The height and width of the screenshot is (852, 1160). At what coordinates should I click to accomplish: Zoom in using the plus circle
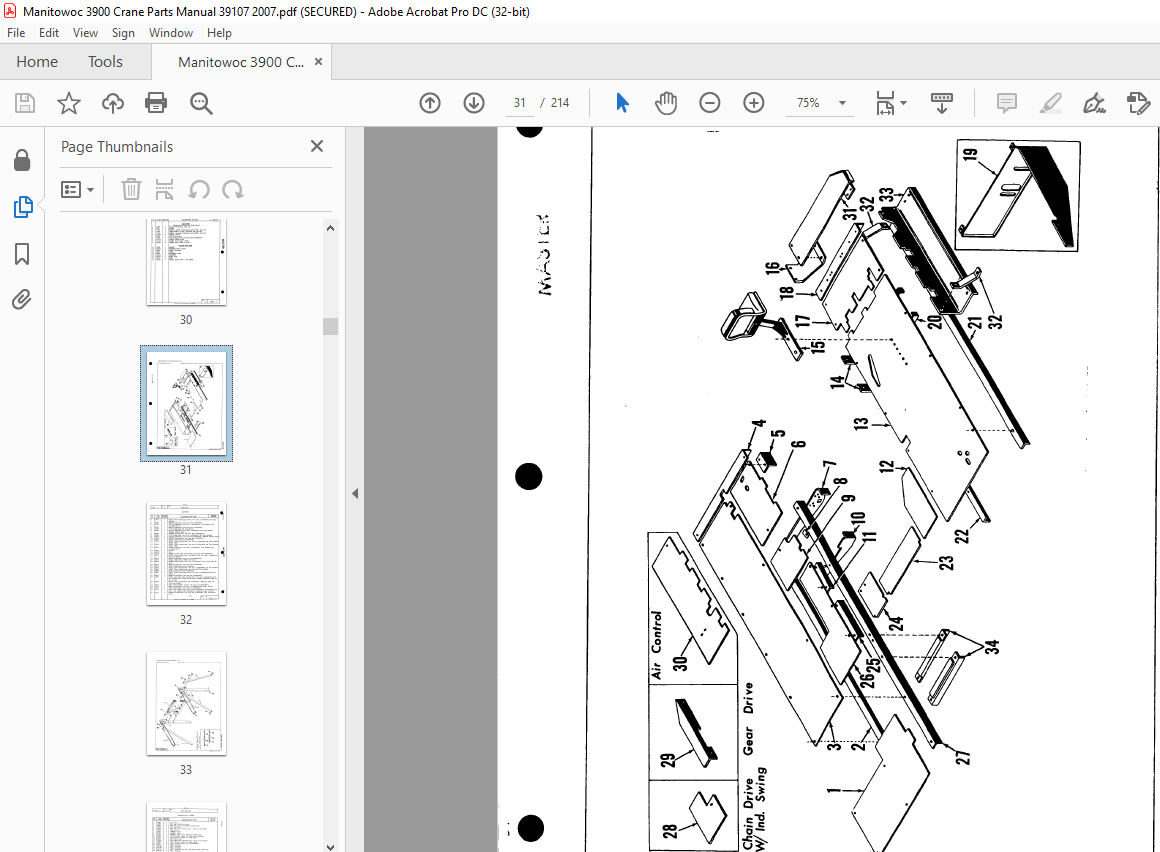(754, 103)
